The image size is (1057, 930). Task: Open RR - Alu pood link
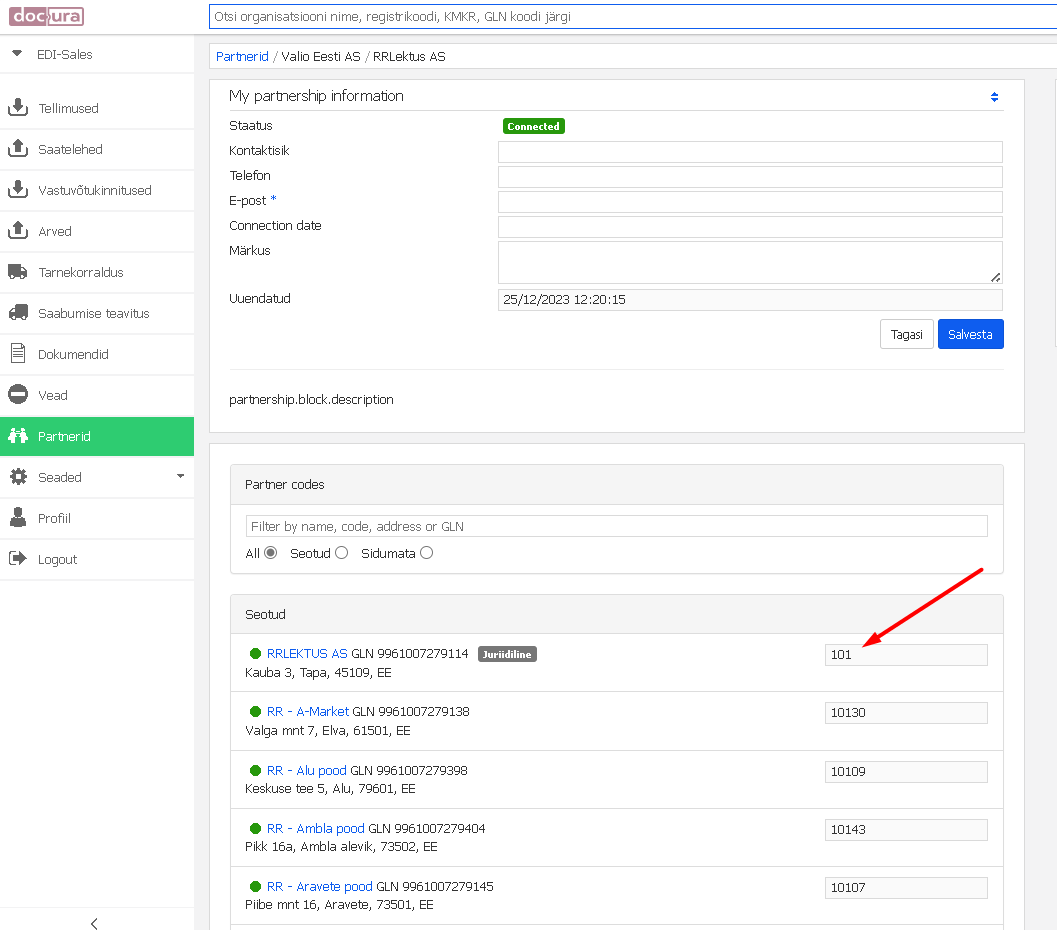(x=307, y=770)
